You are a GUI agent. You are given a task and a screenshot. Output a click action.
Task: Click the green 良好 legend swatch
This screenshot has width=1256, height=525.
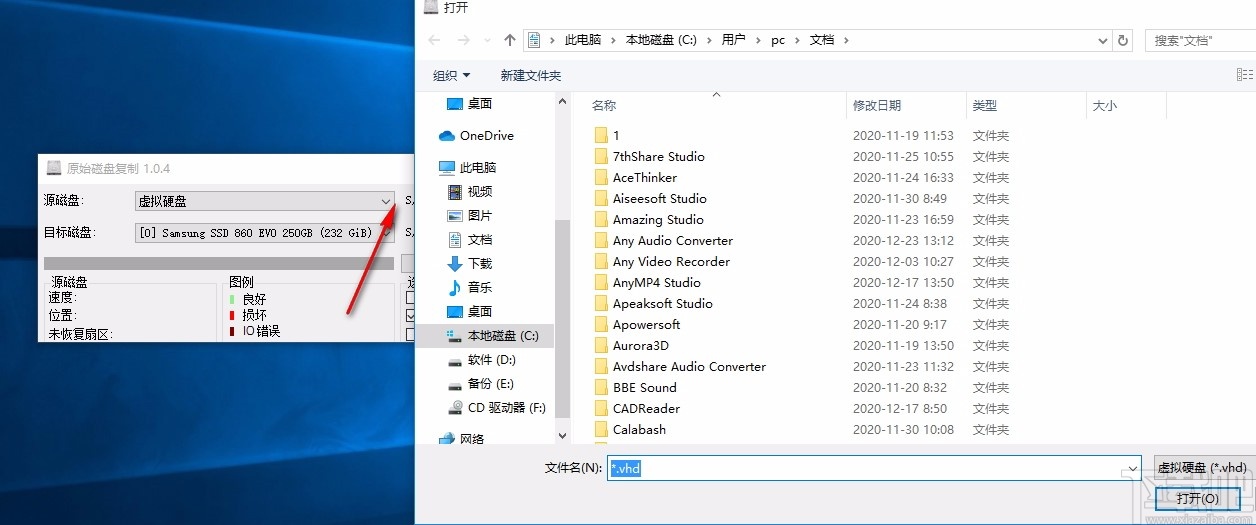click(x=232, y=299)
